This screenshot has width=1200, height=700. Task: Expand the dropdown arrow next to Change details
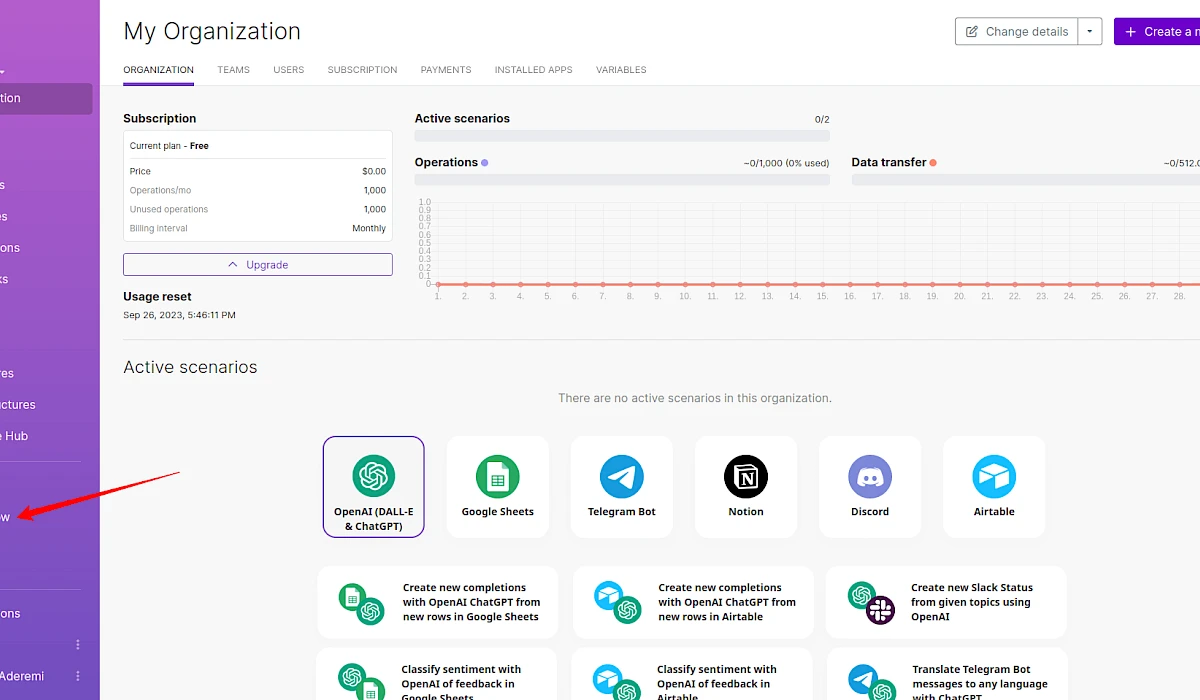click(x=1090, y=31)
